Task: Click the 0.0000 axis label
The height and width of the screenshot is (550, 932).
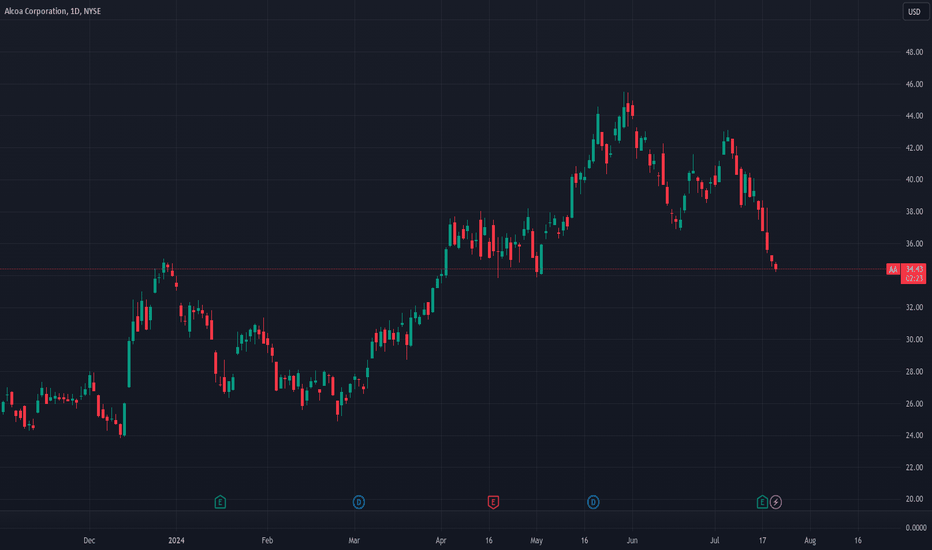Action: 915,527
